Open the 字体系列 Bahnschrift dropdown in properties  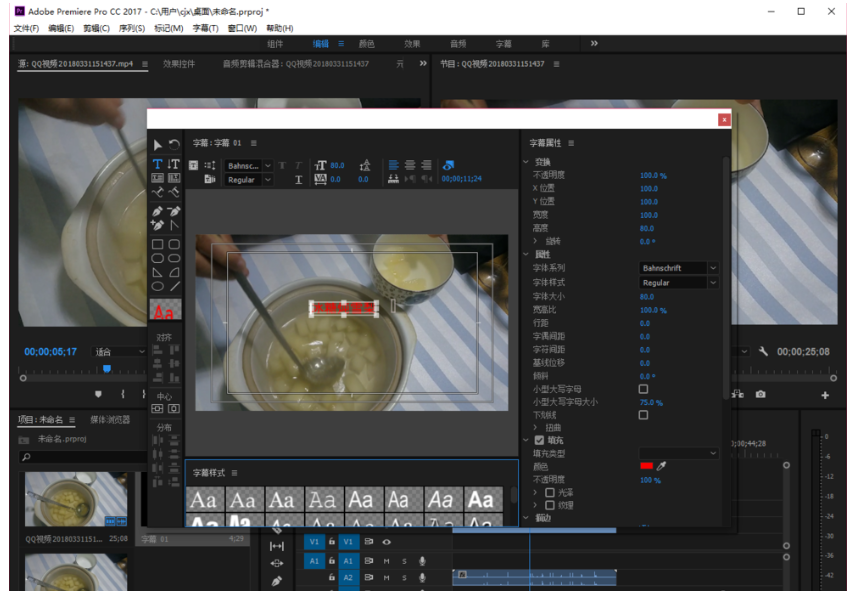(678, 268)
